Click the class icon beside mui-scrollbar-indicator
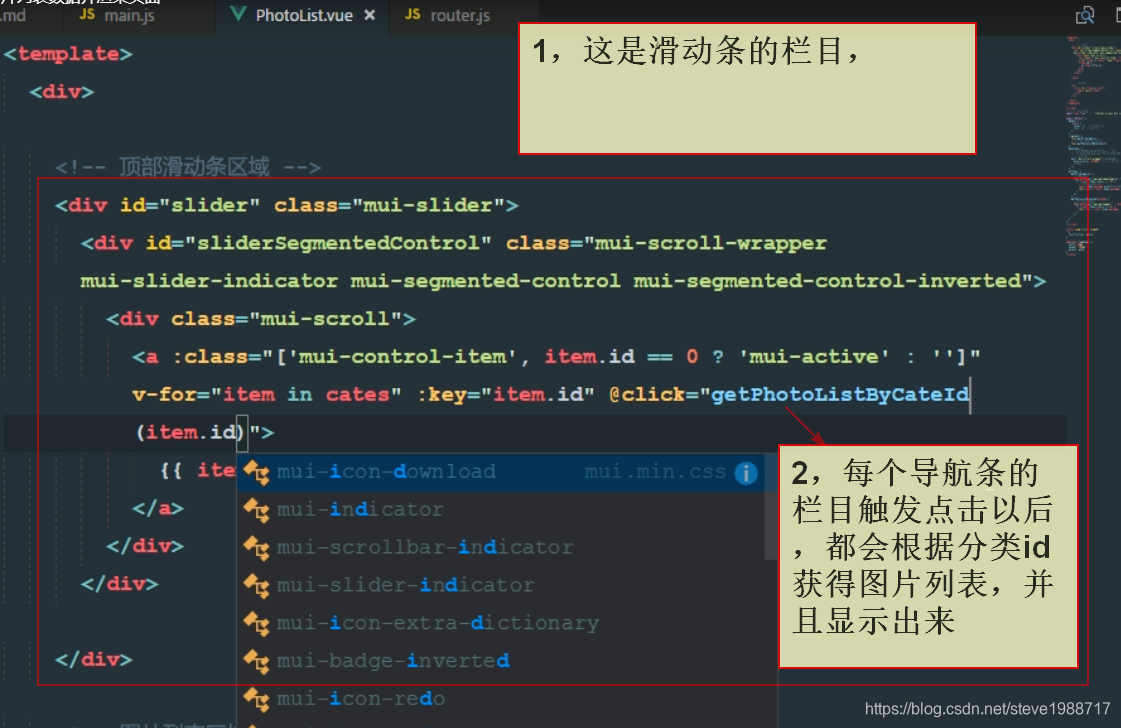 click(256, 549)
